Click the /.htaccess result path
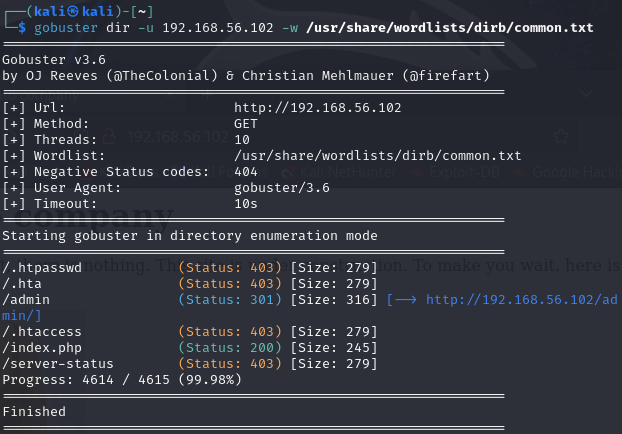The height and width of the screenshot is (434, 622). click(x=42, y=332)
